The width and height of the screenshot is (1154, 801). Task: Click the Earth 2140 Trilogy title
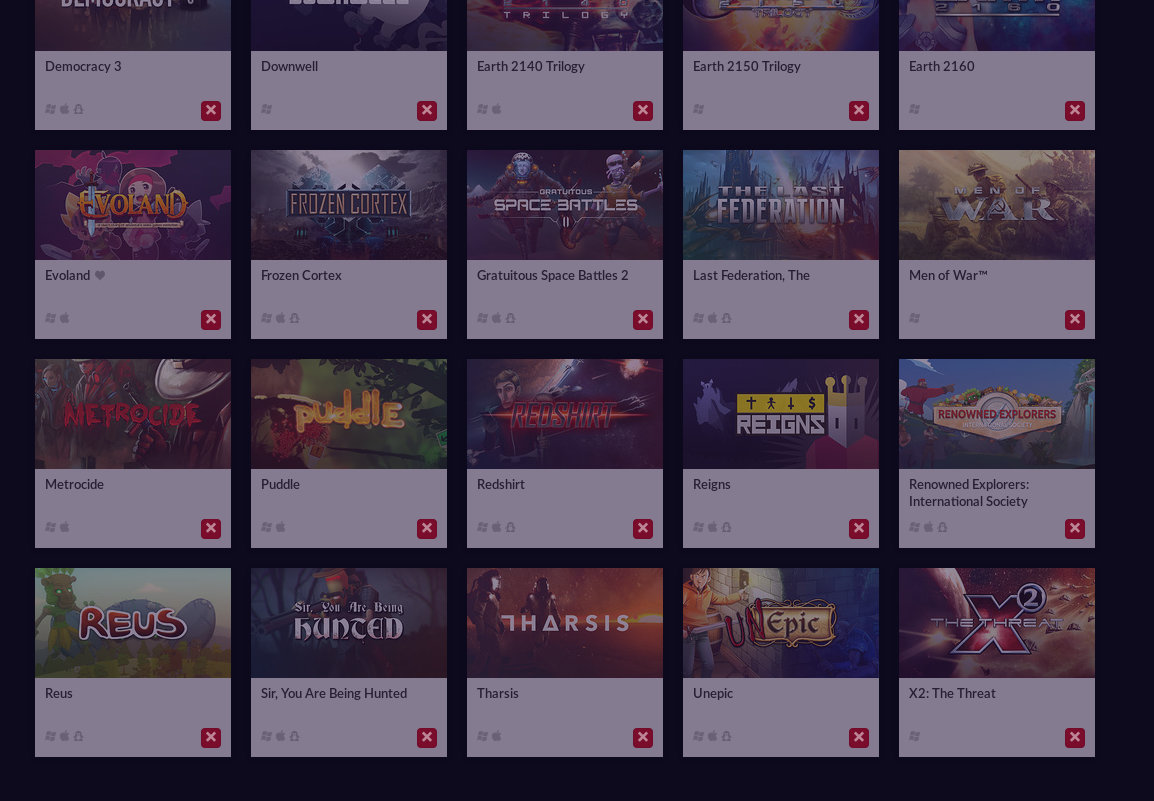coord(531,66)
